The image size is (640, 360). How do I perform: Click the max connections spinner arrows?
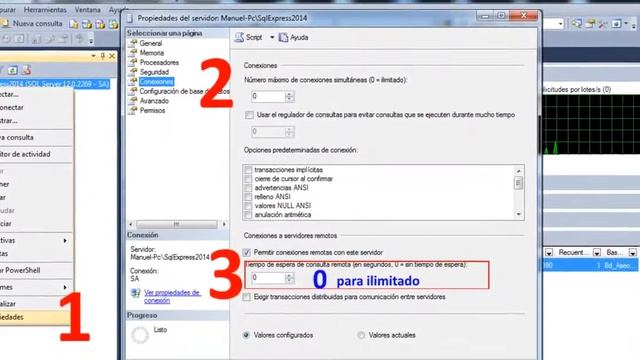coord(289,97)
